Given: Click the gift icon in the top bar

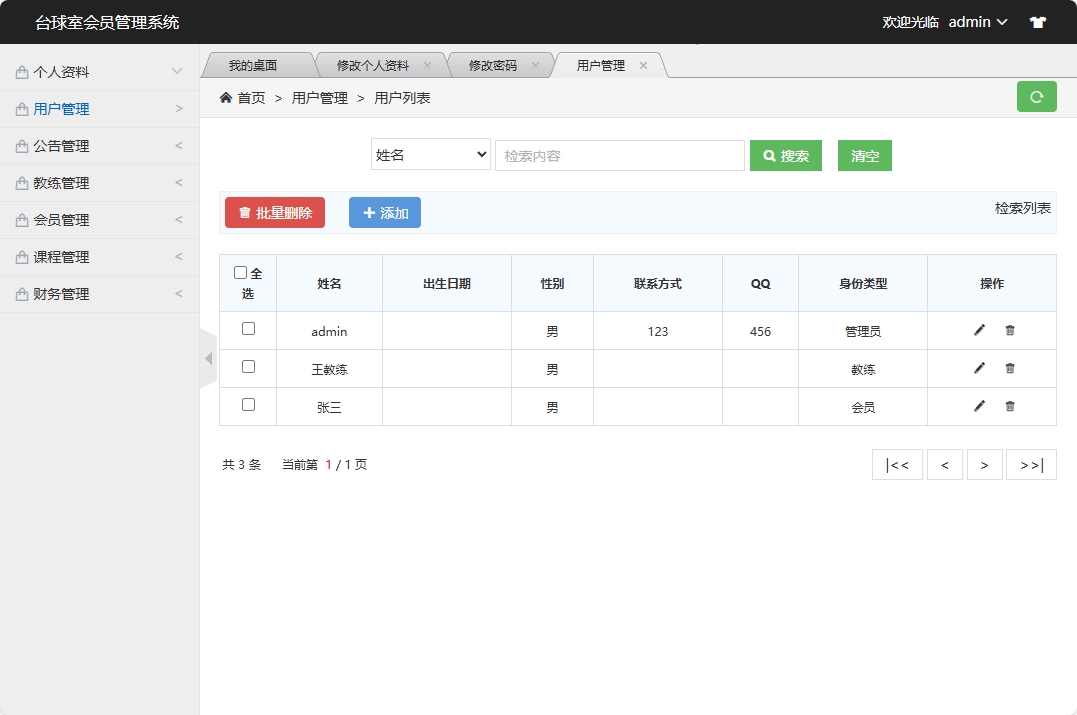Looking at the screenshot, I should [x=1037, y=21].
